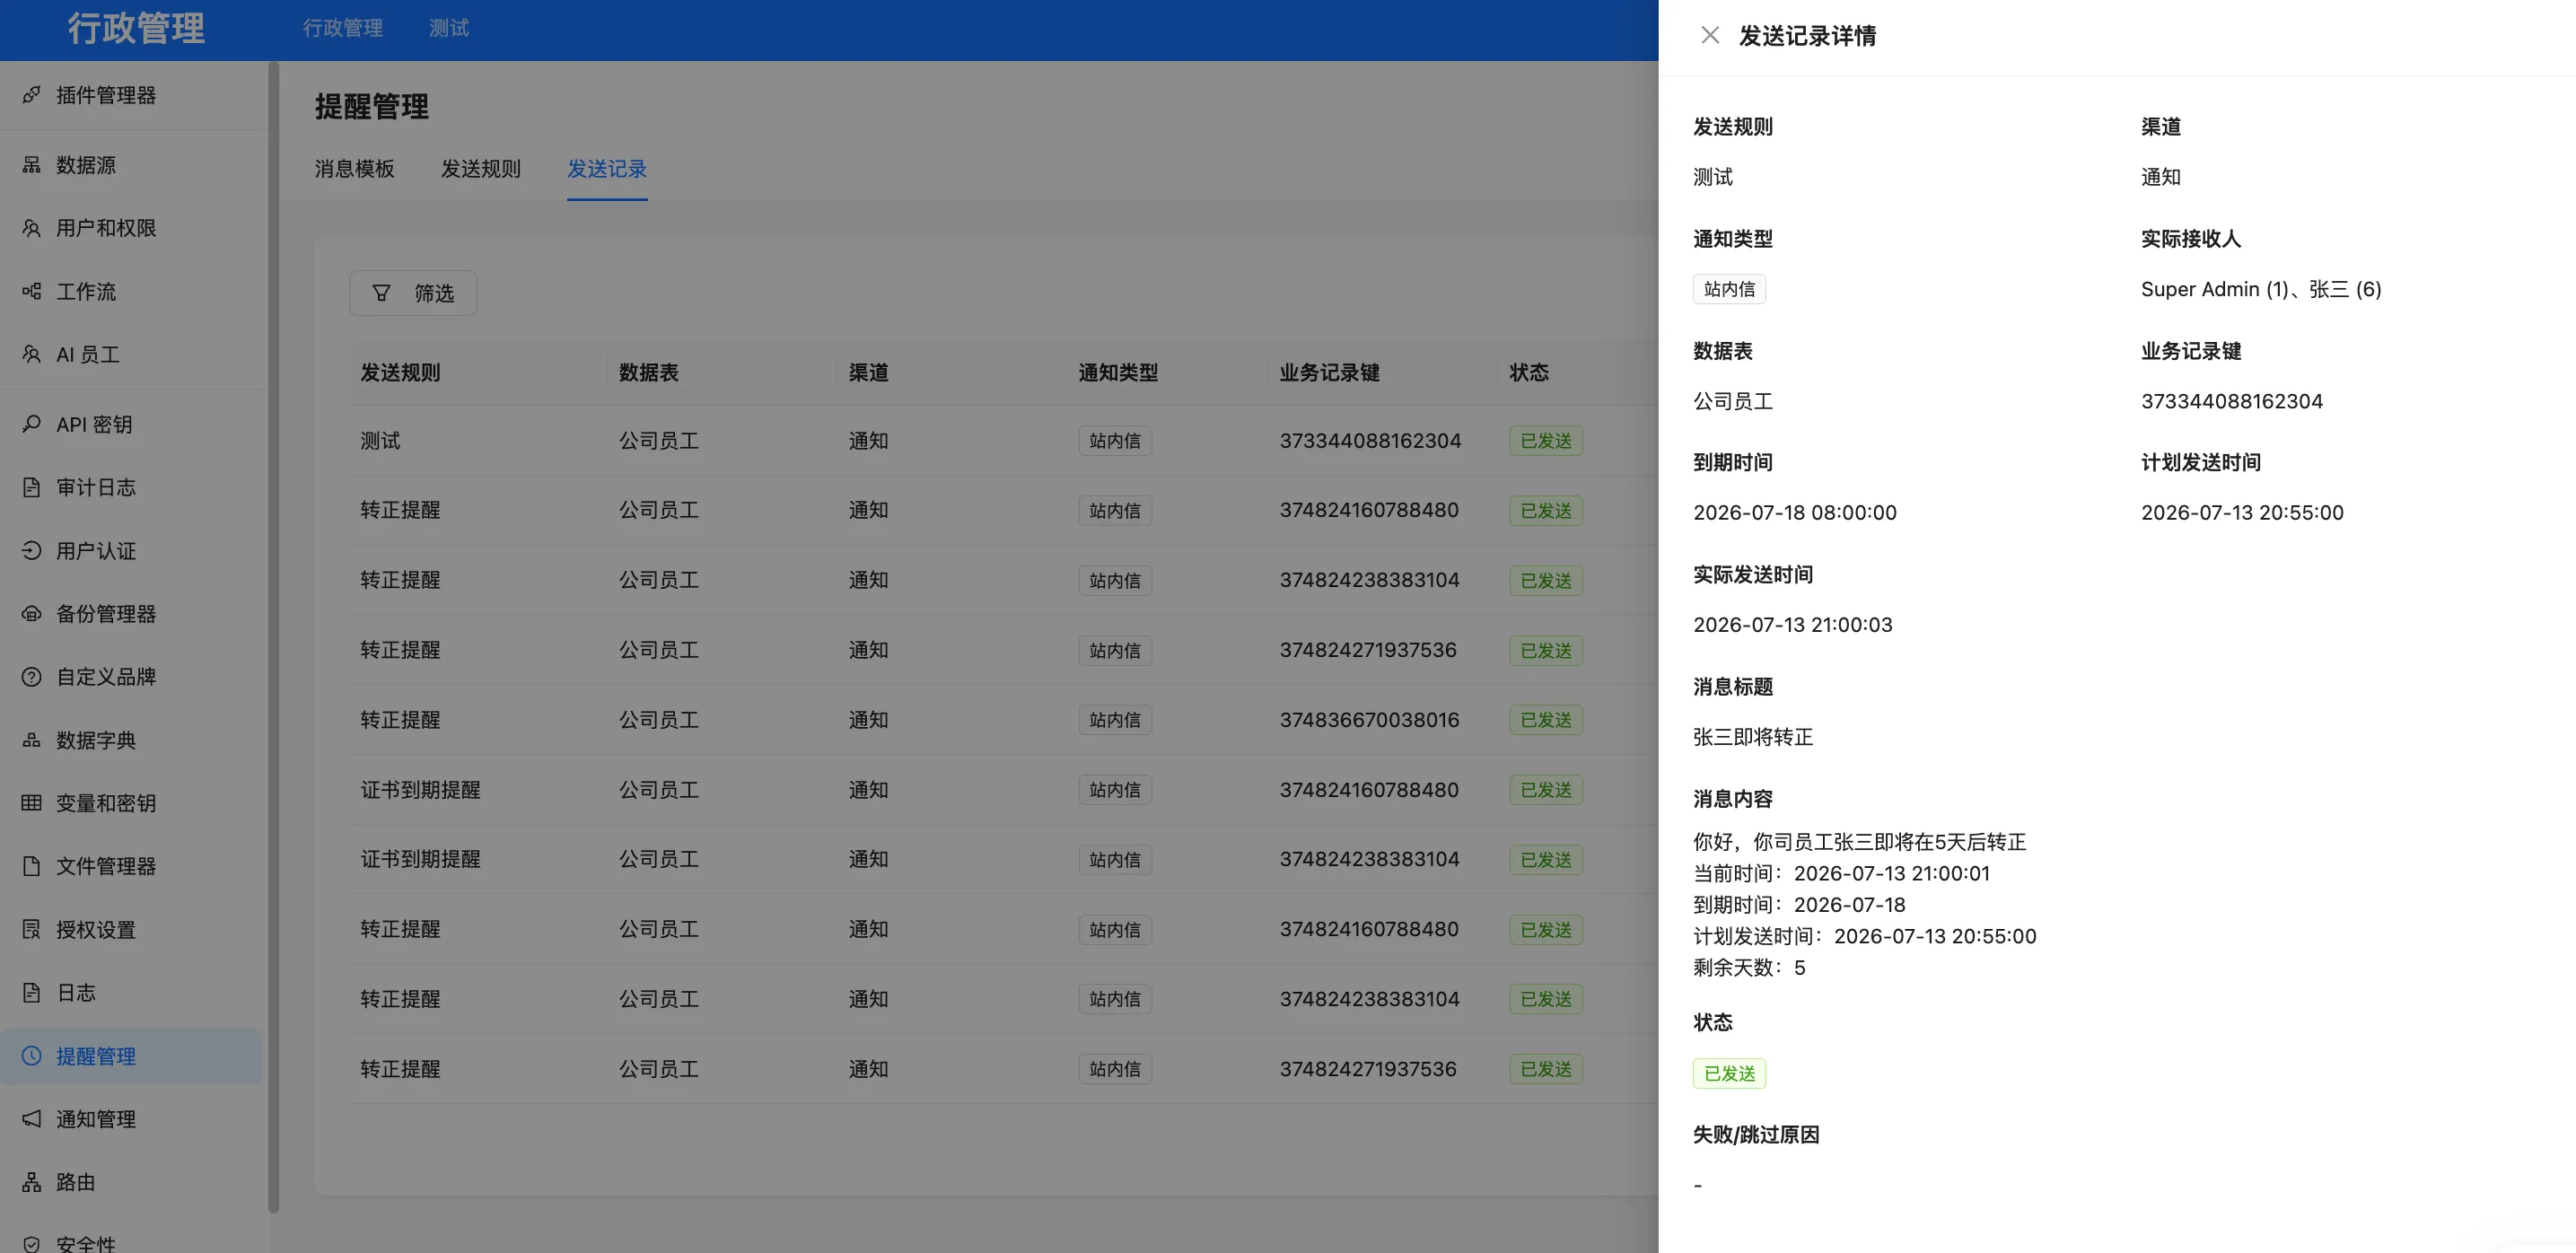Screen dimensions: 2576x1253
Task: Click the 发送记录详情 drawer title
Action: tap(1807, 36)
